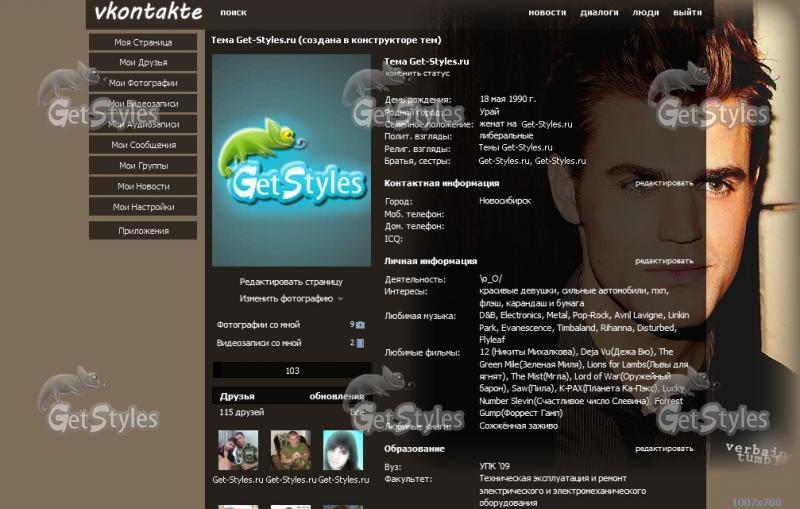The image size is (800, 509).
Task: Go to Мои Друзья menu item
Action: pos(143,62)
